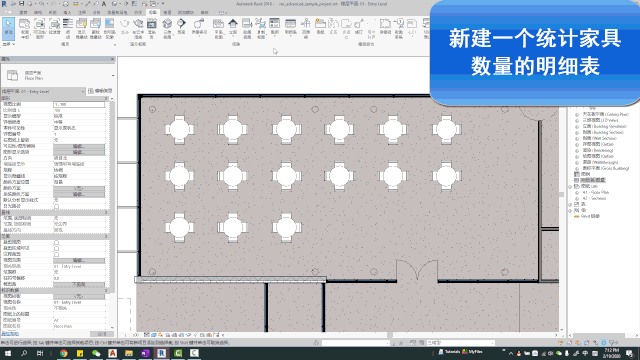The image size is (640, 360).
Task: Expand the Sheets (all) node
Action: click(571, 186)
